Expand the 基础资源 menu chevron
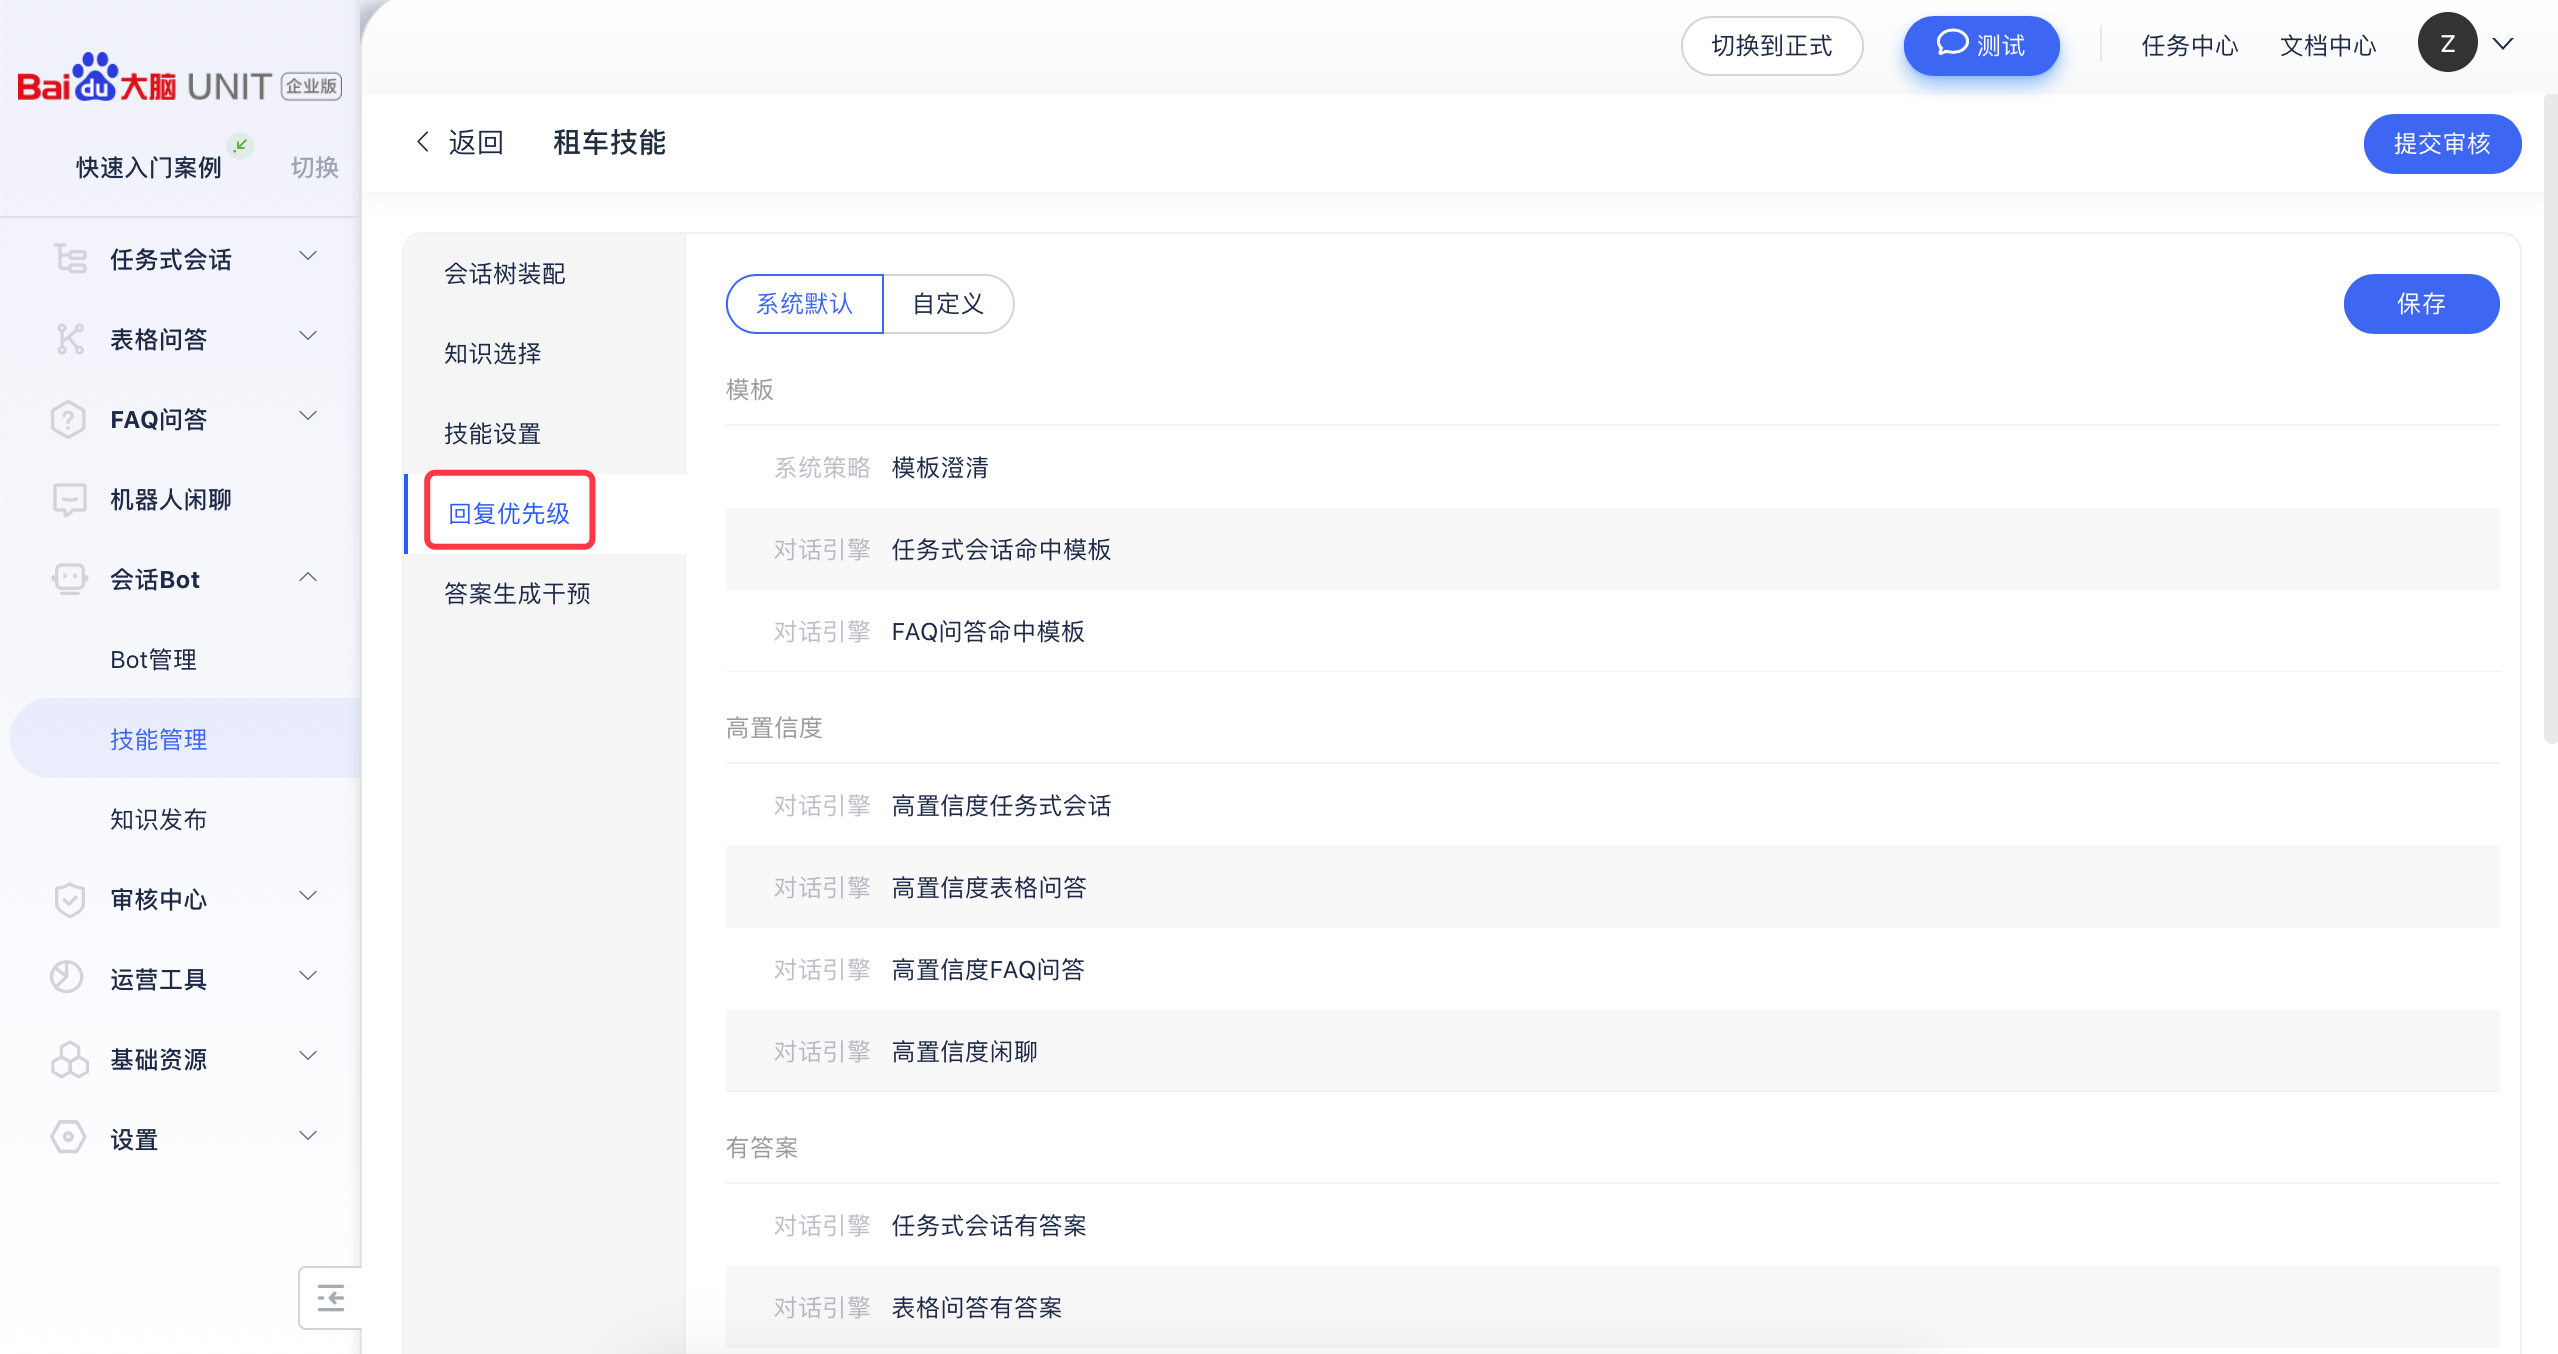Screen dimensions: 2558x1354 309,1057
